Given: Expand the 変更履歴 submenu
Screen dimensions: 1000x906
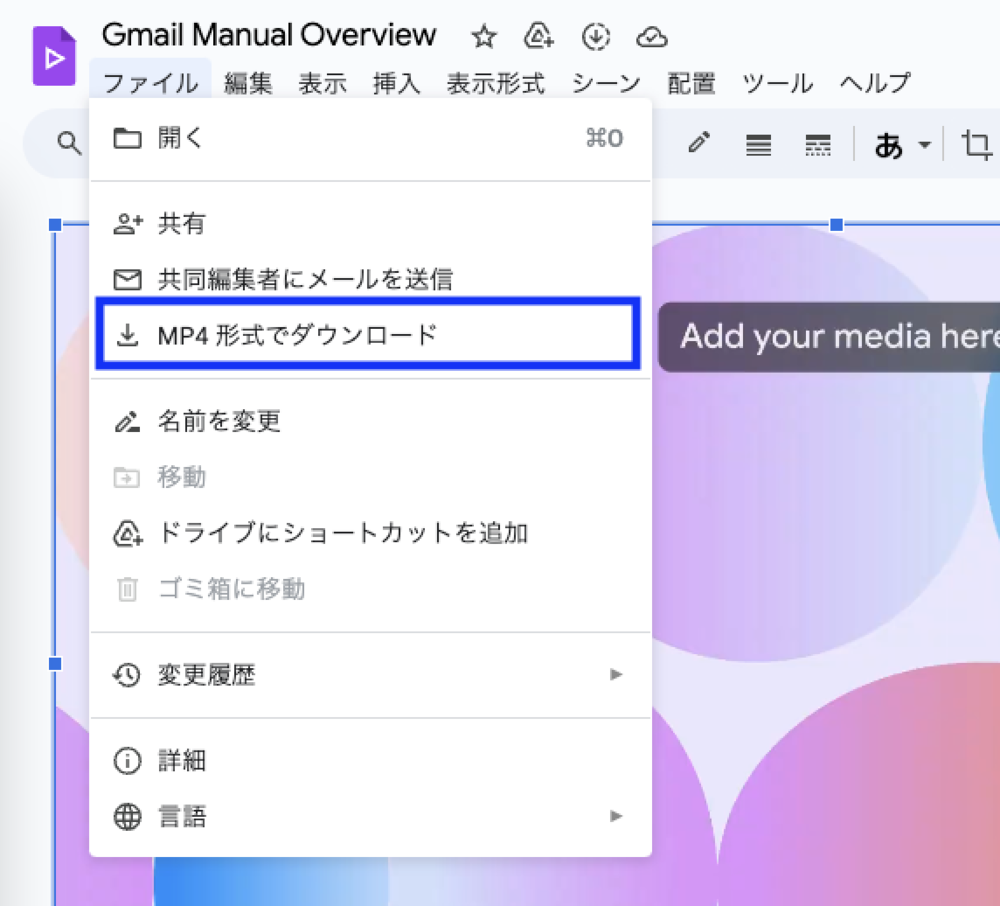Looking at the screenshot, I should pyautogui.click(x=371, y=675).
